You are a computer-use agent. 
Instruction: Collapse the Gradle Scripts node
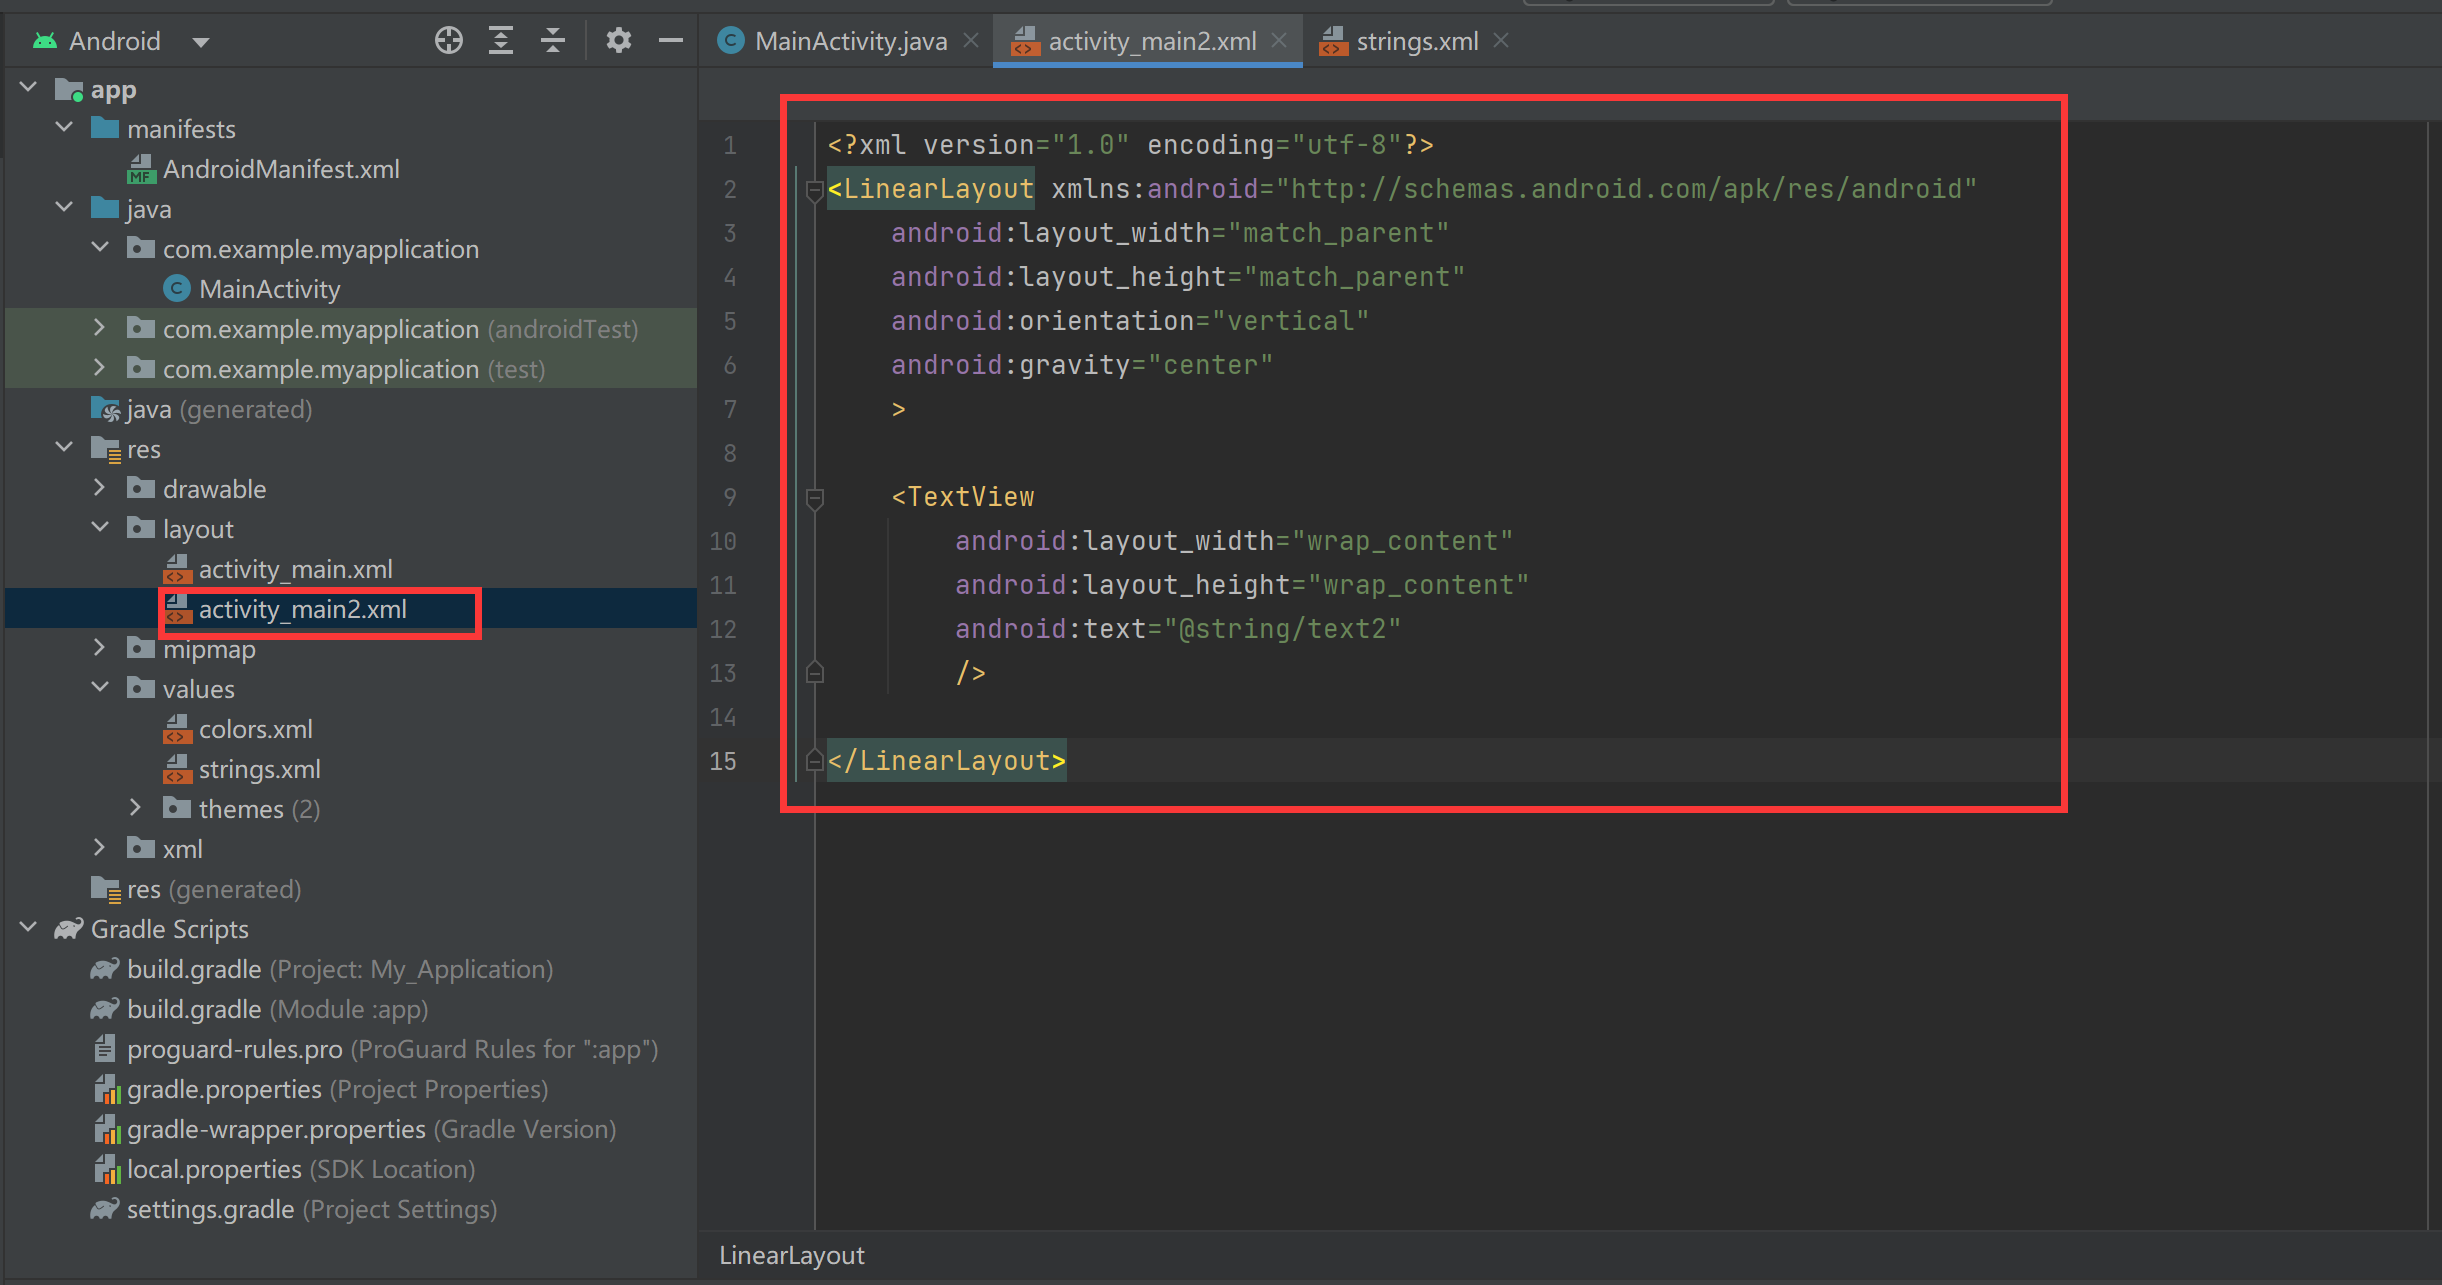point(29,928)
